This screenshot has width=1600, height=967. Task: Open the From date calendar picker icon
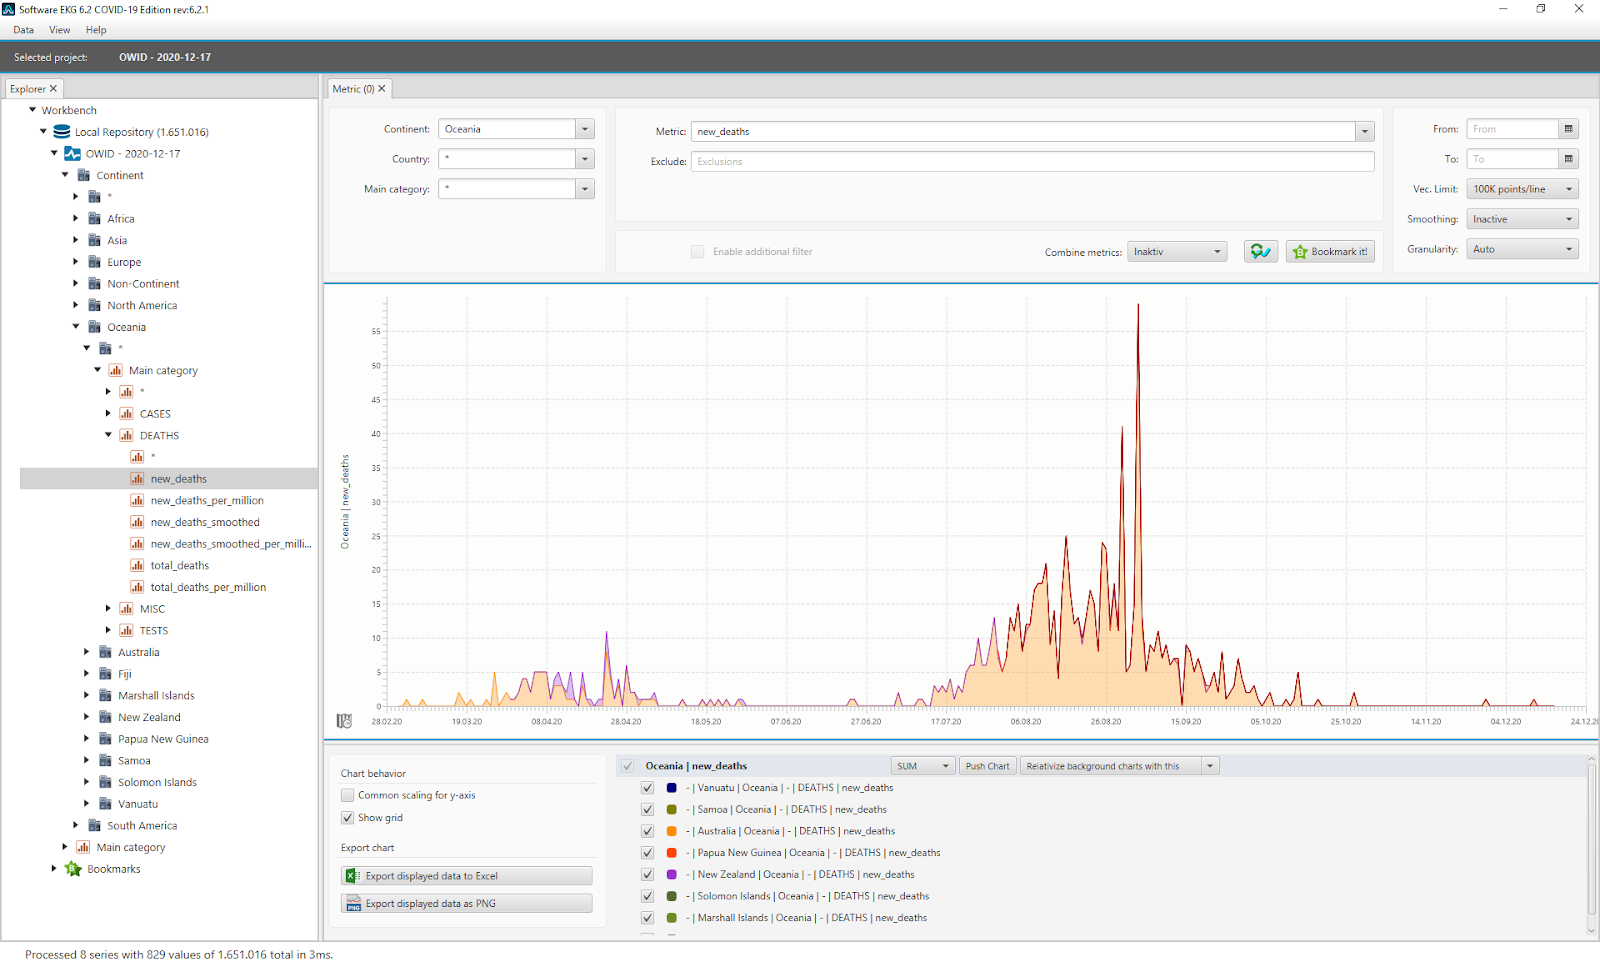[x=1568, y=129]
